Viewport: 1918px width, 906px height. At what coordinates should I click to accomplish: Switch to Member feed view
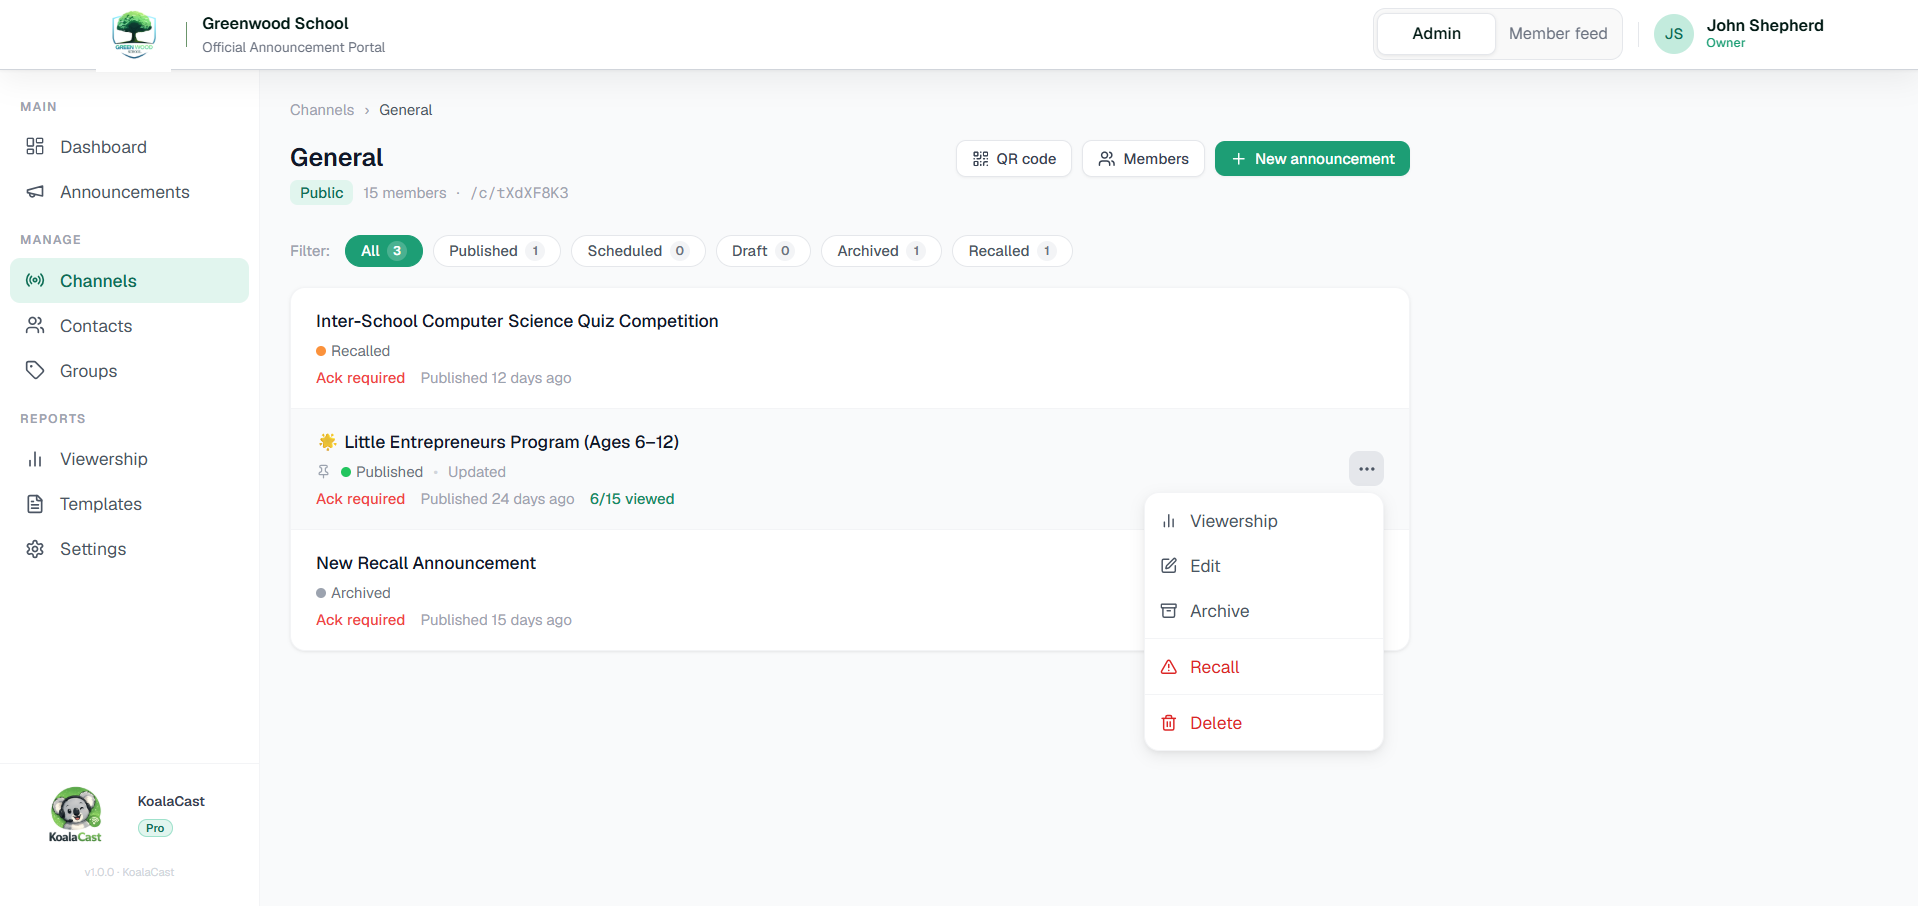(x=1558, y=34)
